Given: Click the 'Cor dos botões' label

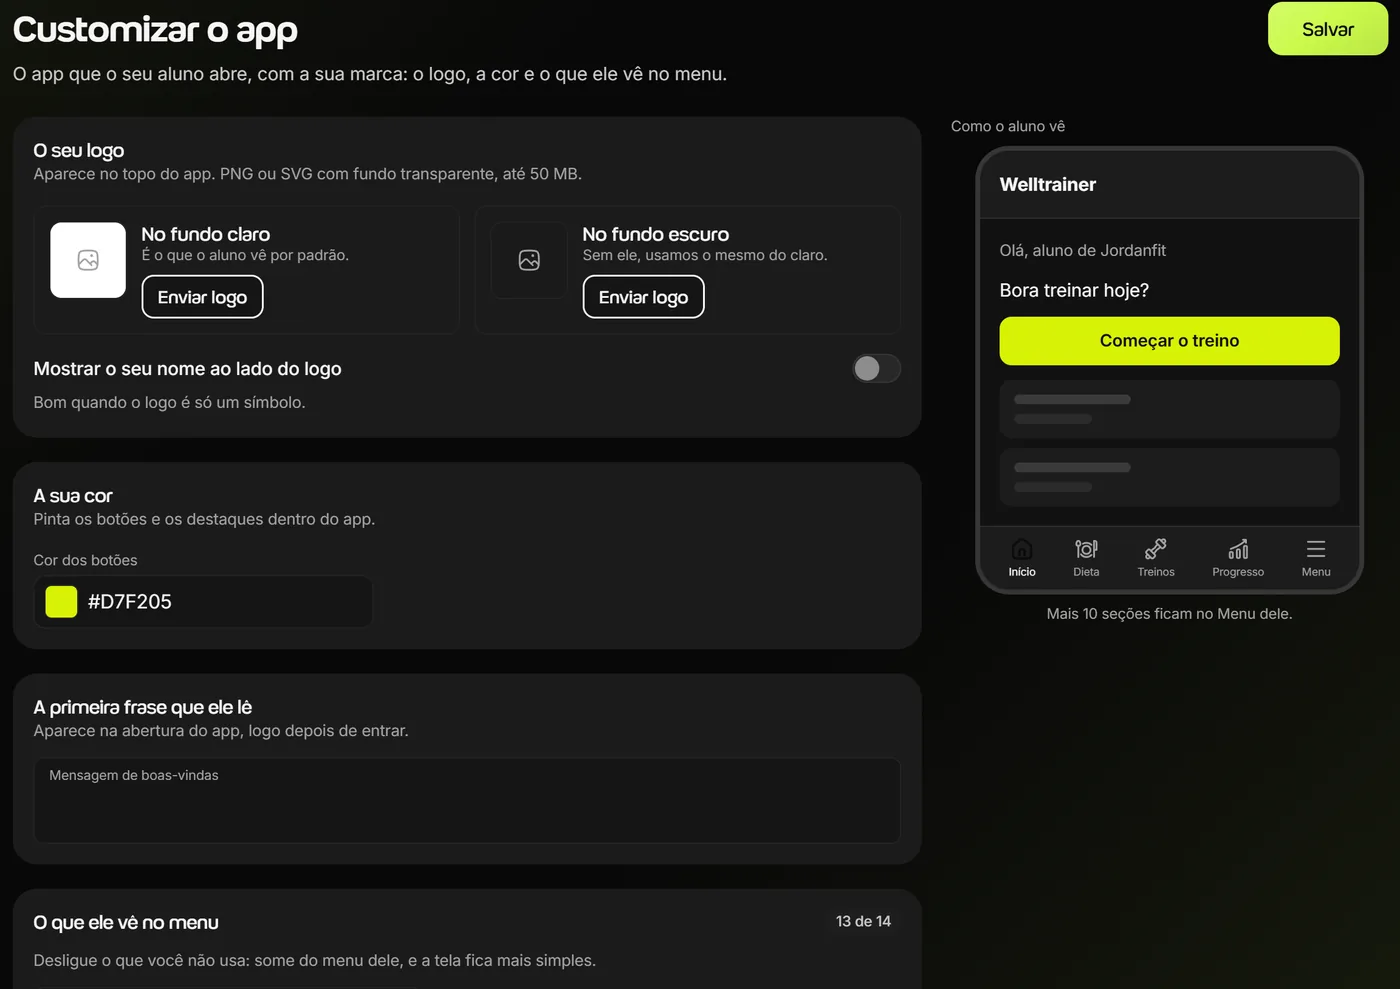Looking at the screenshot, I should (x=85, y=560).
